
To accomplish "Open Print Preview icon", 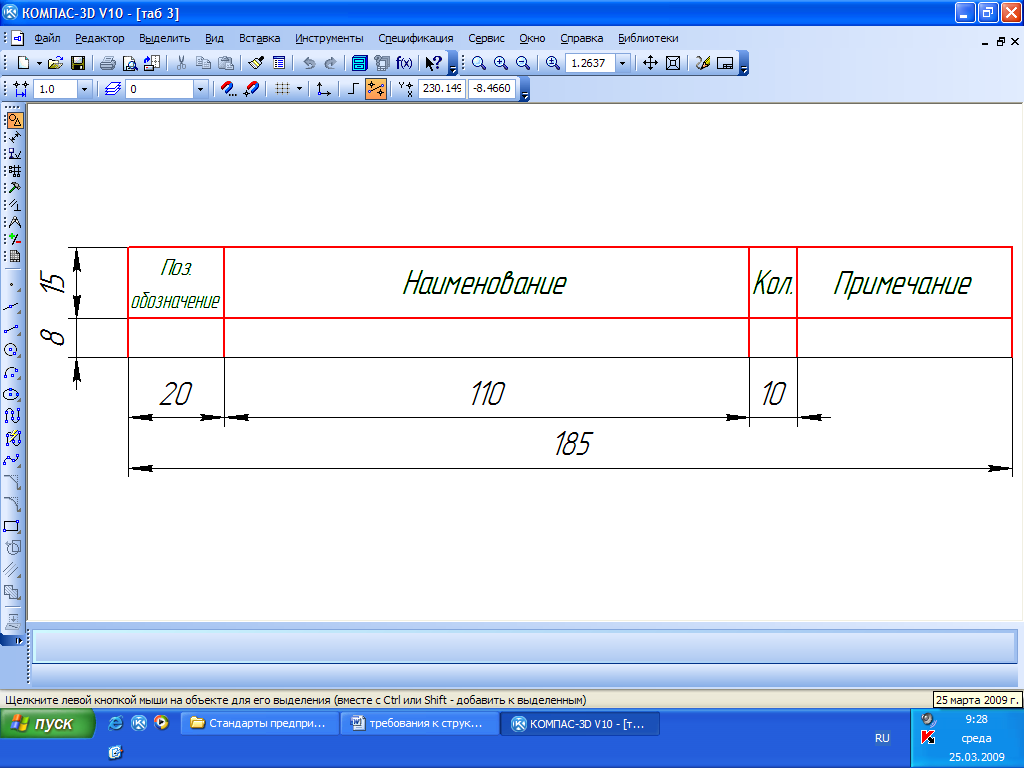I will coord(130,63).
